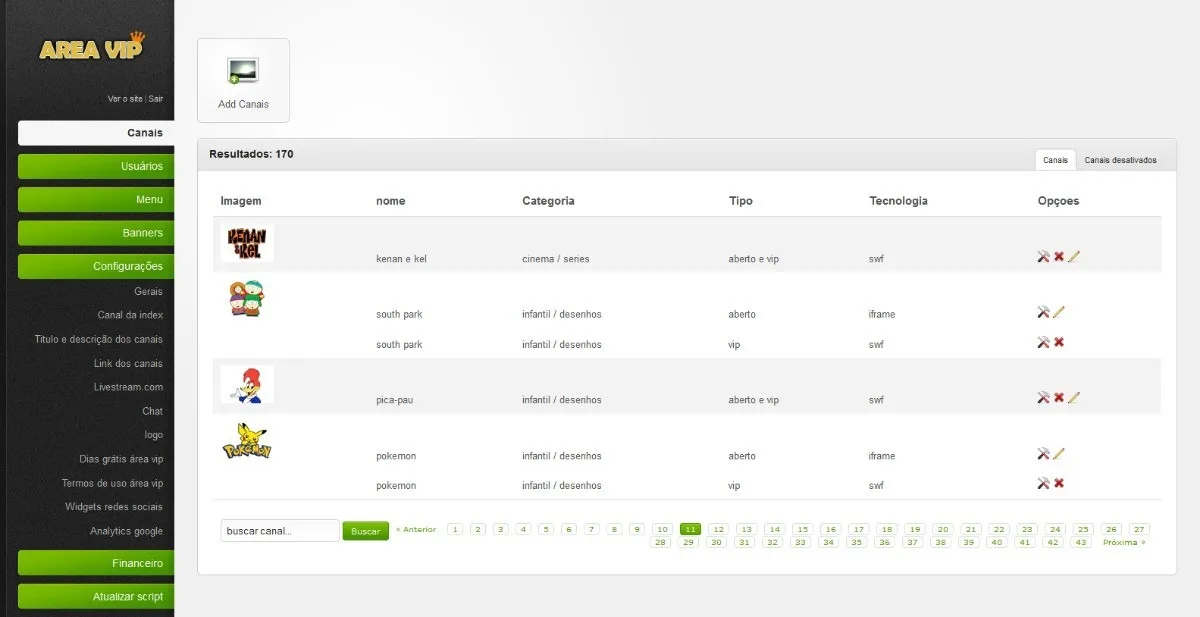Open Termos de uso área vip
Viewport: 1200px width, 617px height.
point(112,483)
